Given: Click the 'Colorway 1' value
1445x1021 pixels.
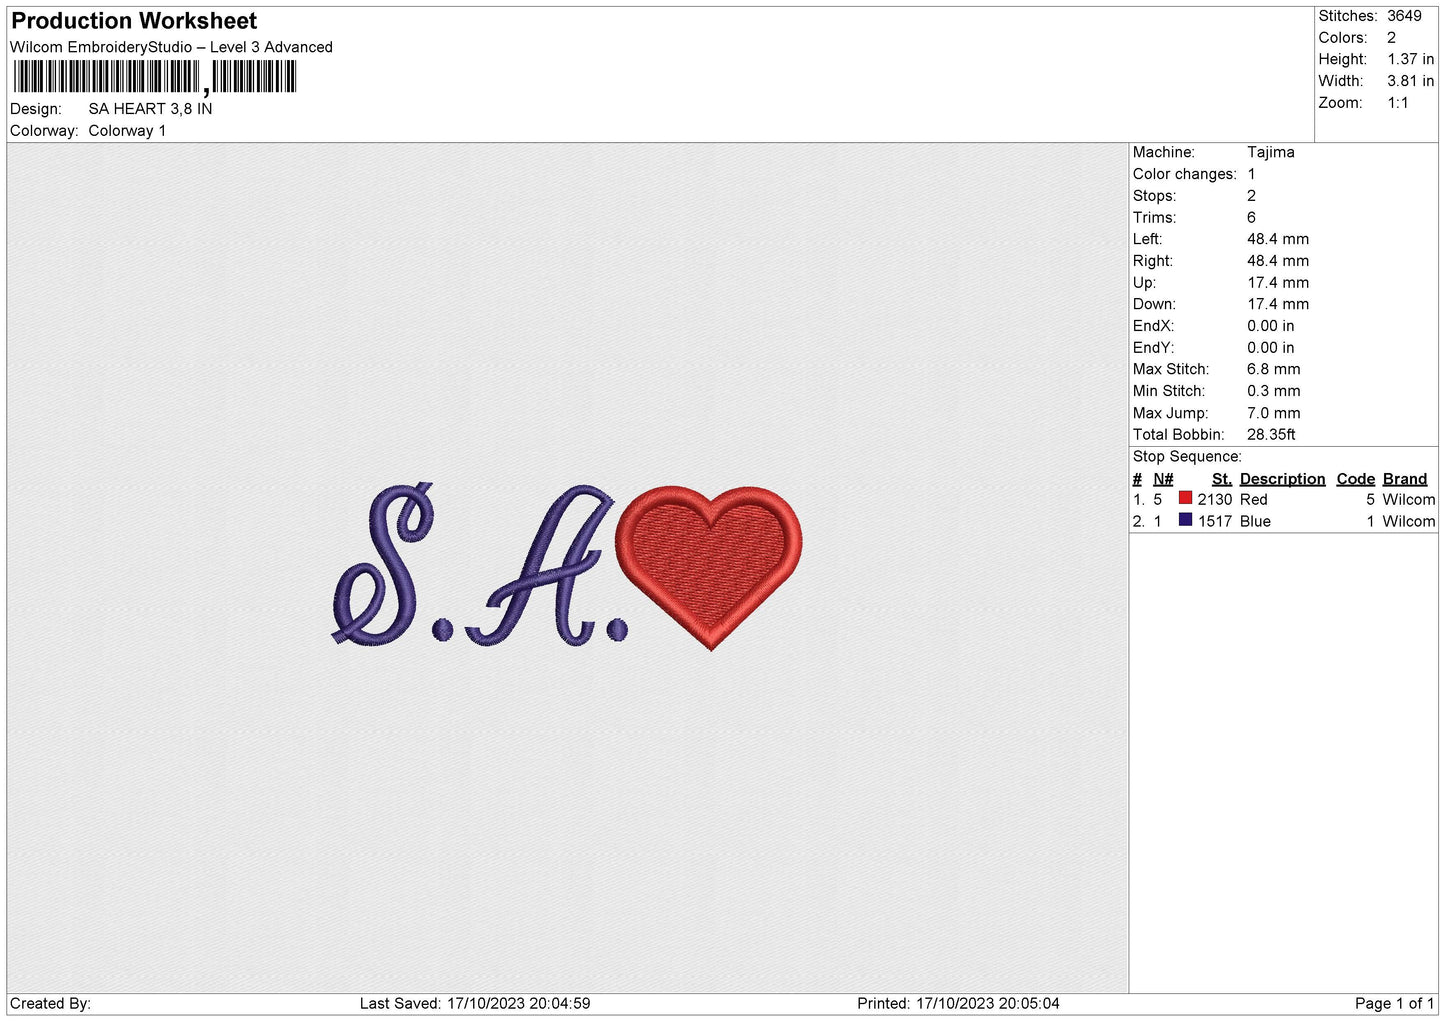Looking at the screenshot, I should (127, 131).
